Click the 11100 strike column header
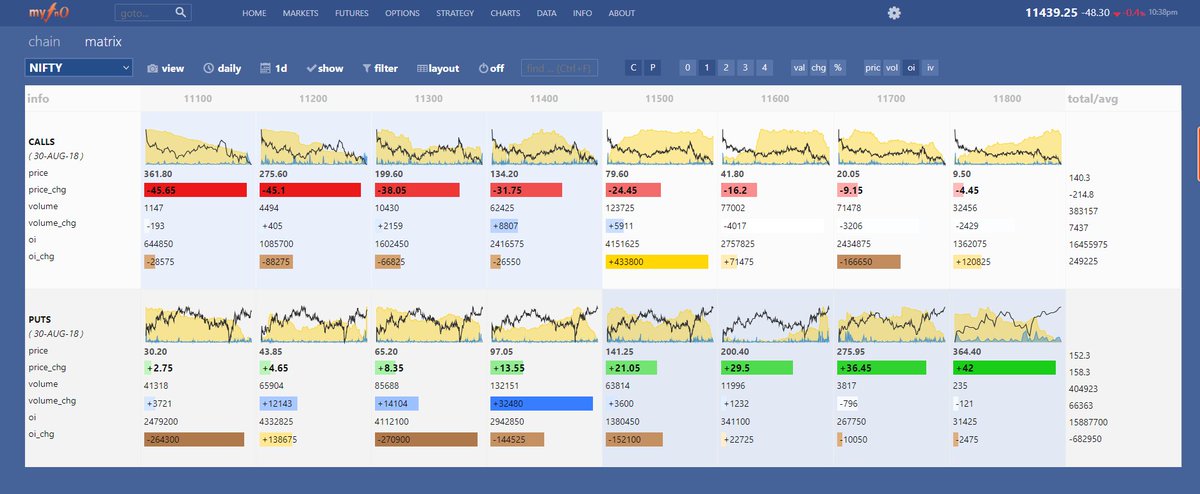The image size is (1200, 494). click(198, 99)
